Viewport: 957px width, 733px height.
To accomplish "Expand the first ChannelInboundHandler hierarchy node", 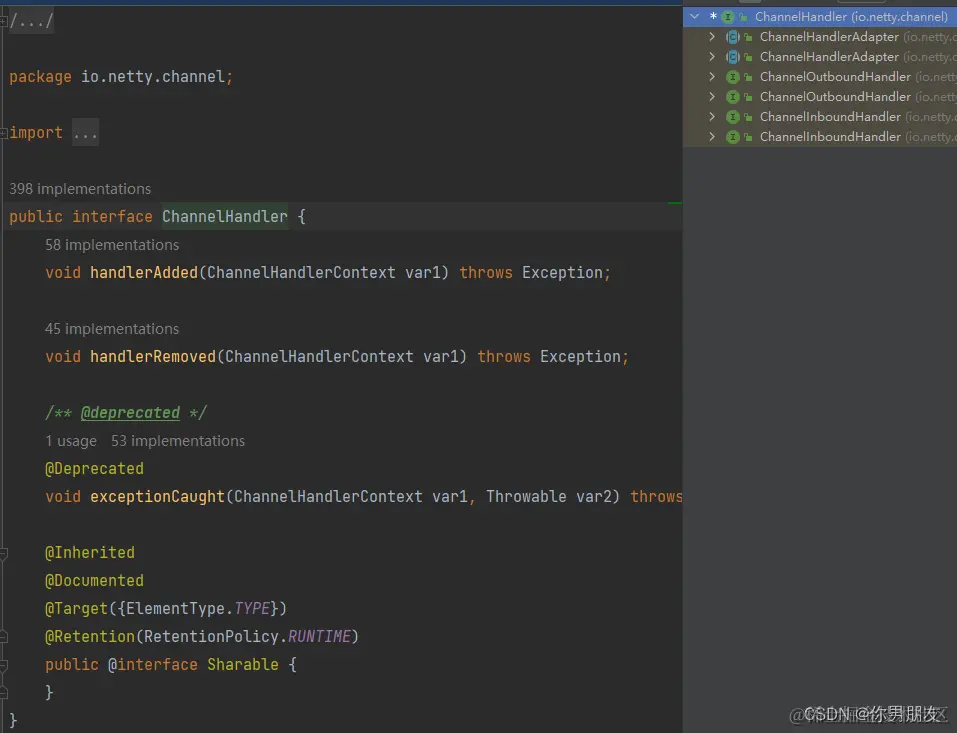I will point(712,117).
